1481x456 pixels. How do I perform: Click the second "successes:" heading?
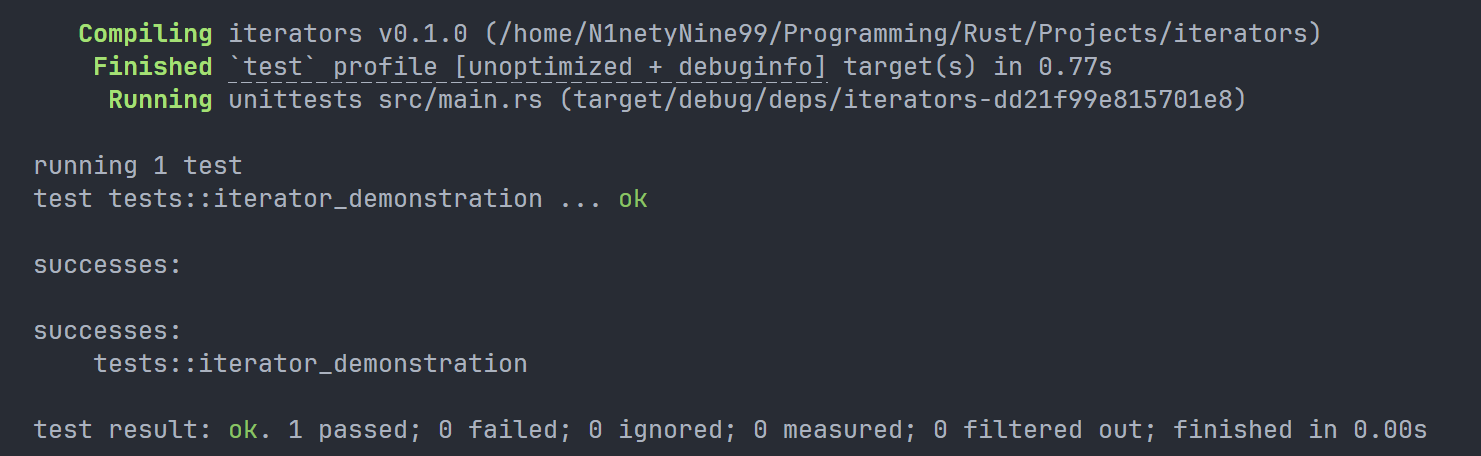108,331
